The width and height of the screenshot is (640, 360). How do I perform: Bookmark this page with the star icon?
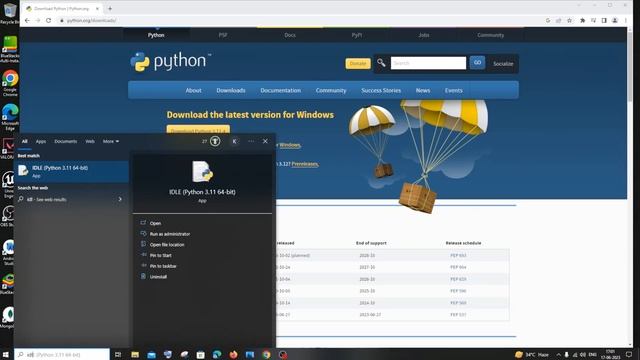tap(569, 20)
